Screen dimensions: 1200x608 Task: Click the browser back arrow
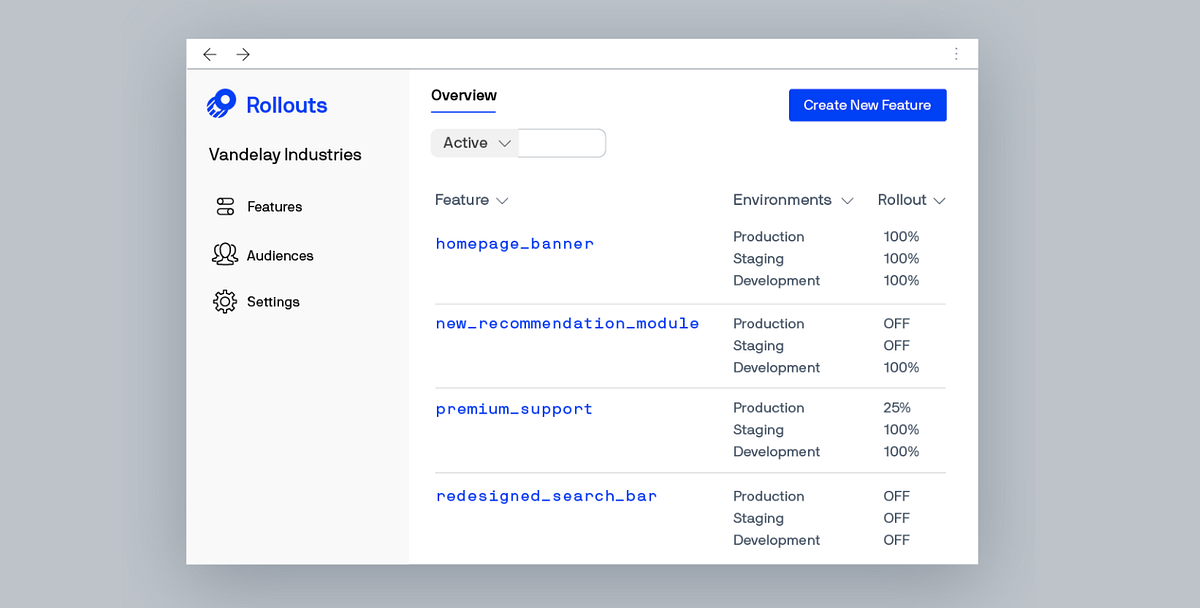coord(209,54)
